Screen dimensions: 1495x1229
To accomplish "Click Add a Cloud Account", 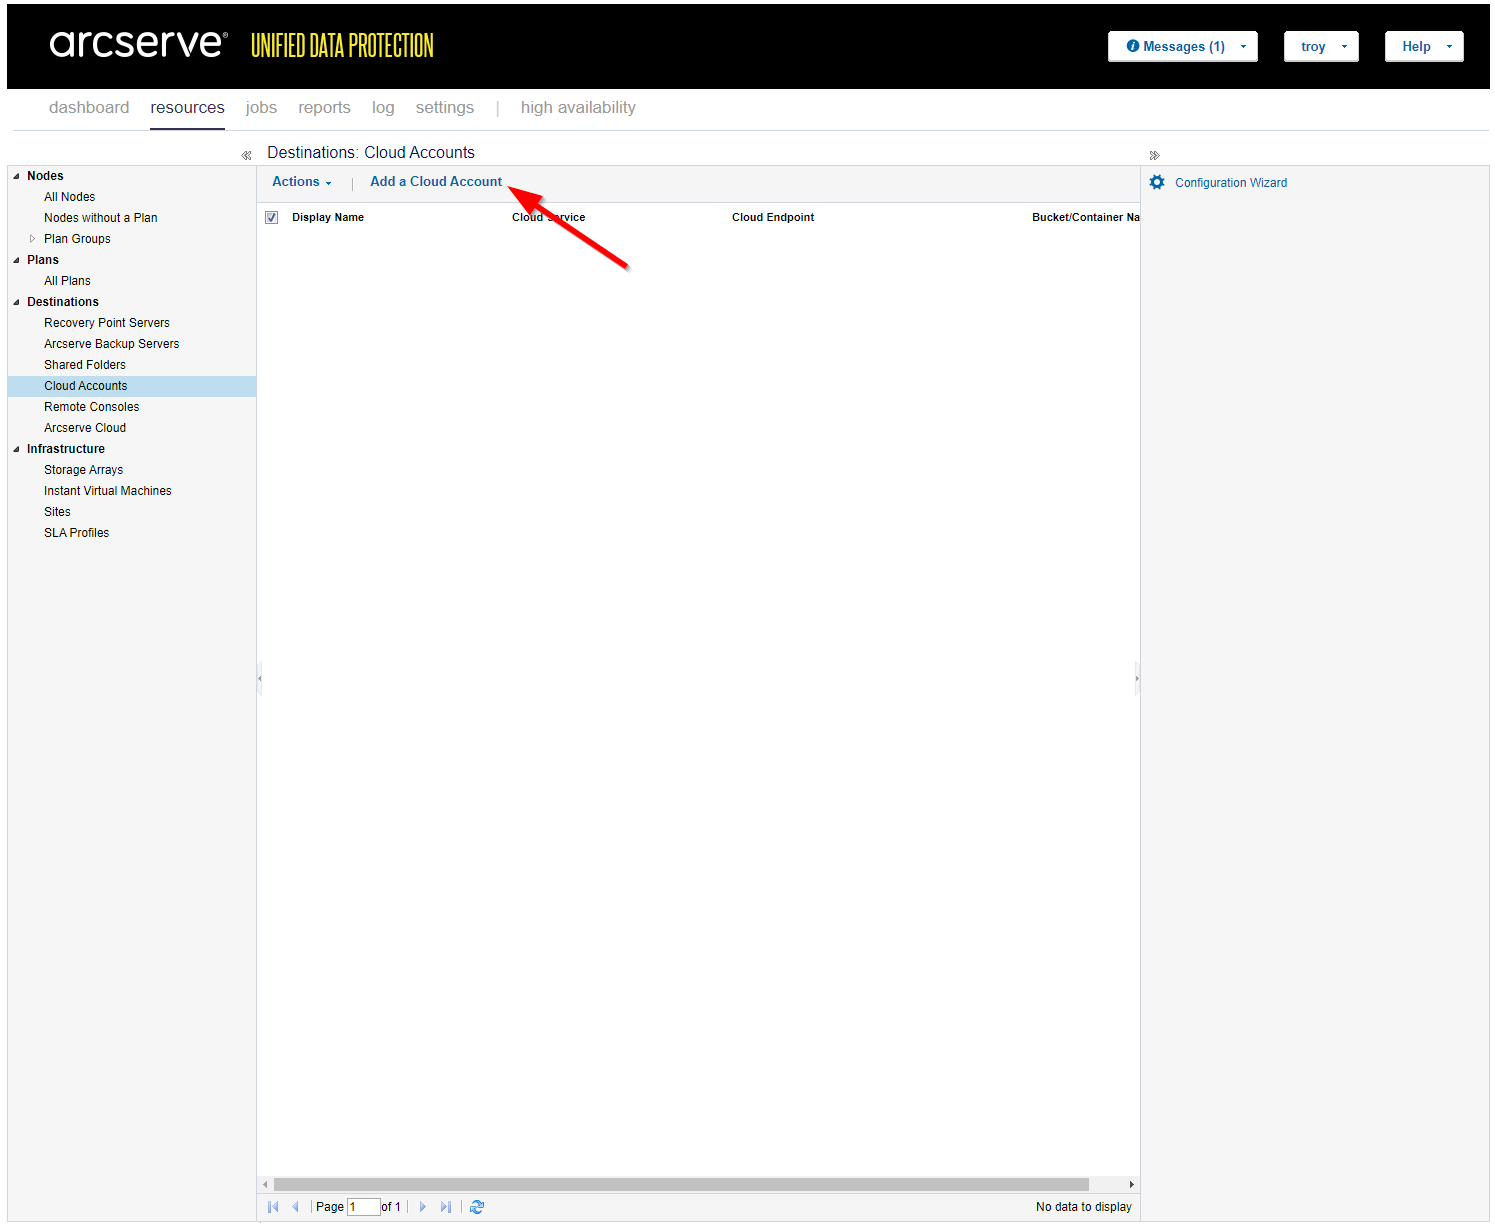I will tap(436, 182).
